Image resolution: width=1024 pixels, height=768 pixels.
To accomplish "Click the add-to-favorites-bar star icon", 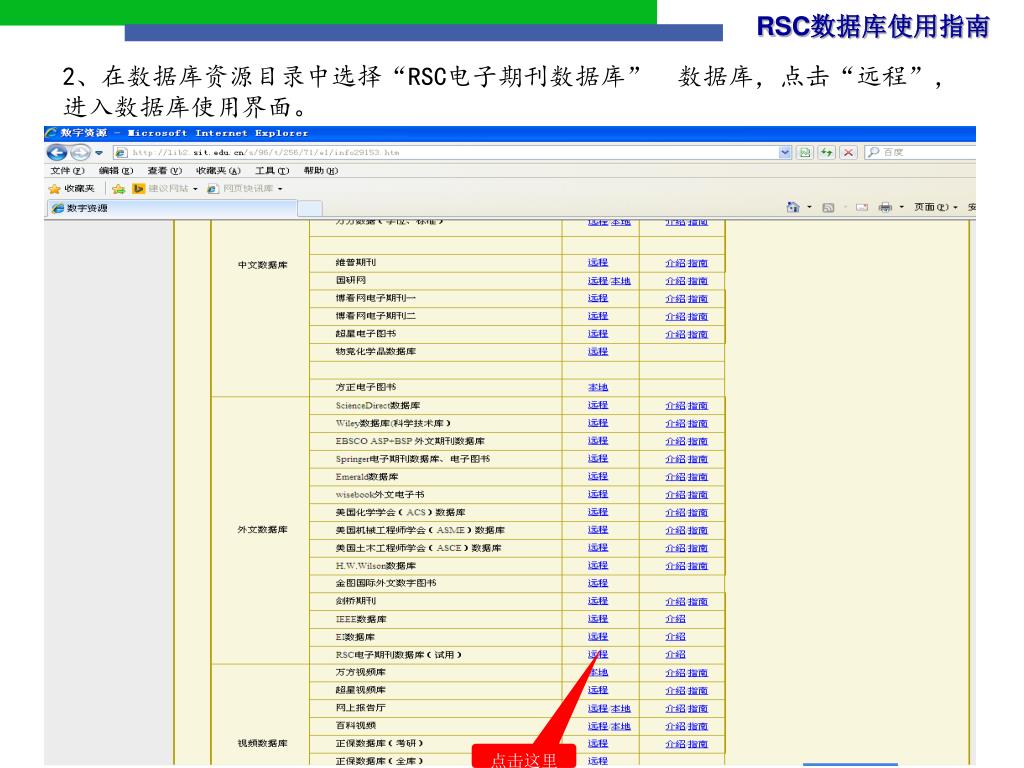I will click(x=118, y=189).
